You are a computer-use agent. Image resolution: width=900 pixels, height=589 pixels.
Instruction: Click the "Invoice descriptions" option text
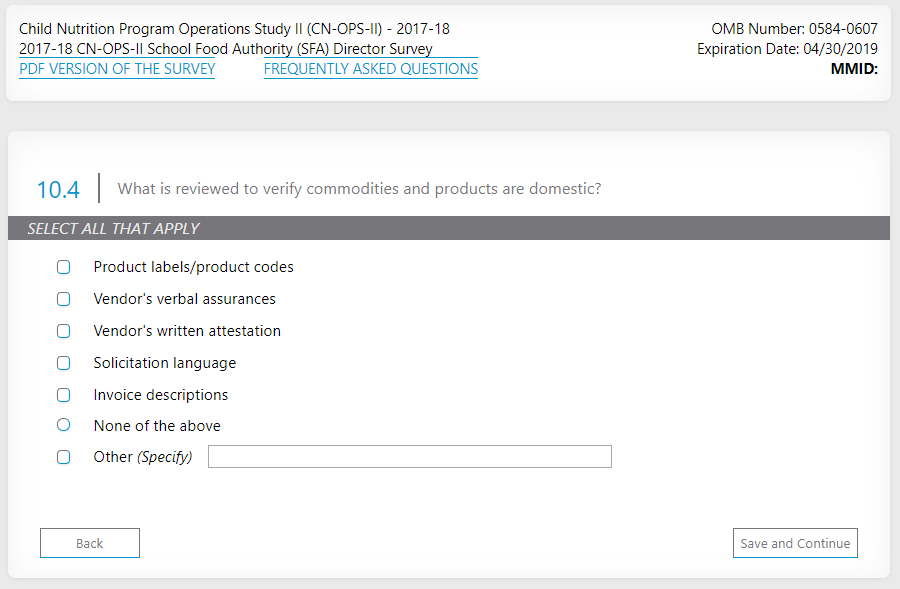pyautogui.click(x=161, y=395)
